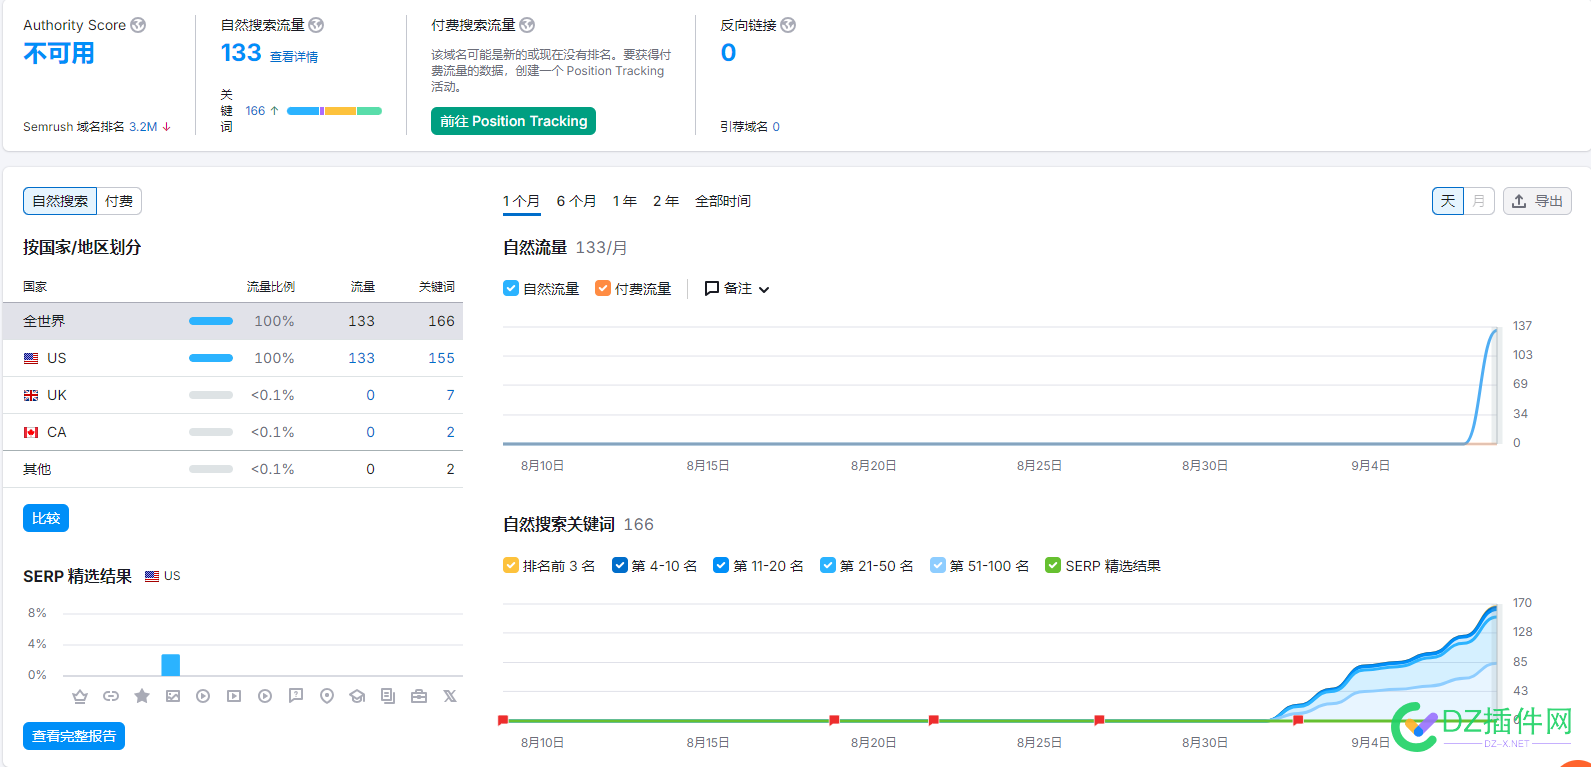Toggle the 付费流量 checkbox
1591x767 pixels.
(x=603, y=288)
